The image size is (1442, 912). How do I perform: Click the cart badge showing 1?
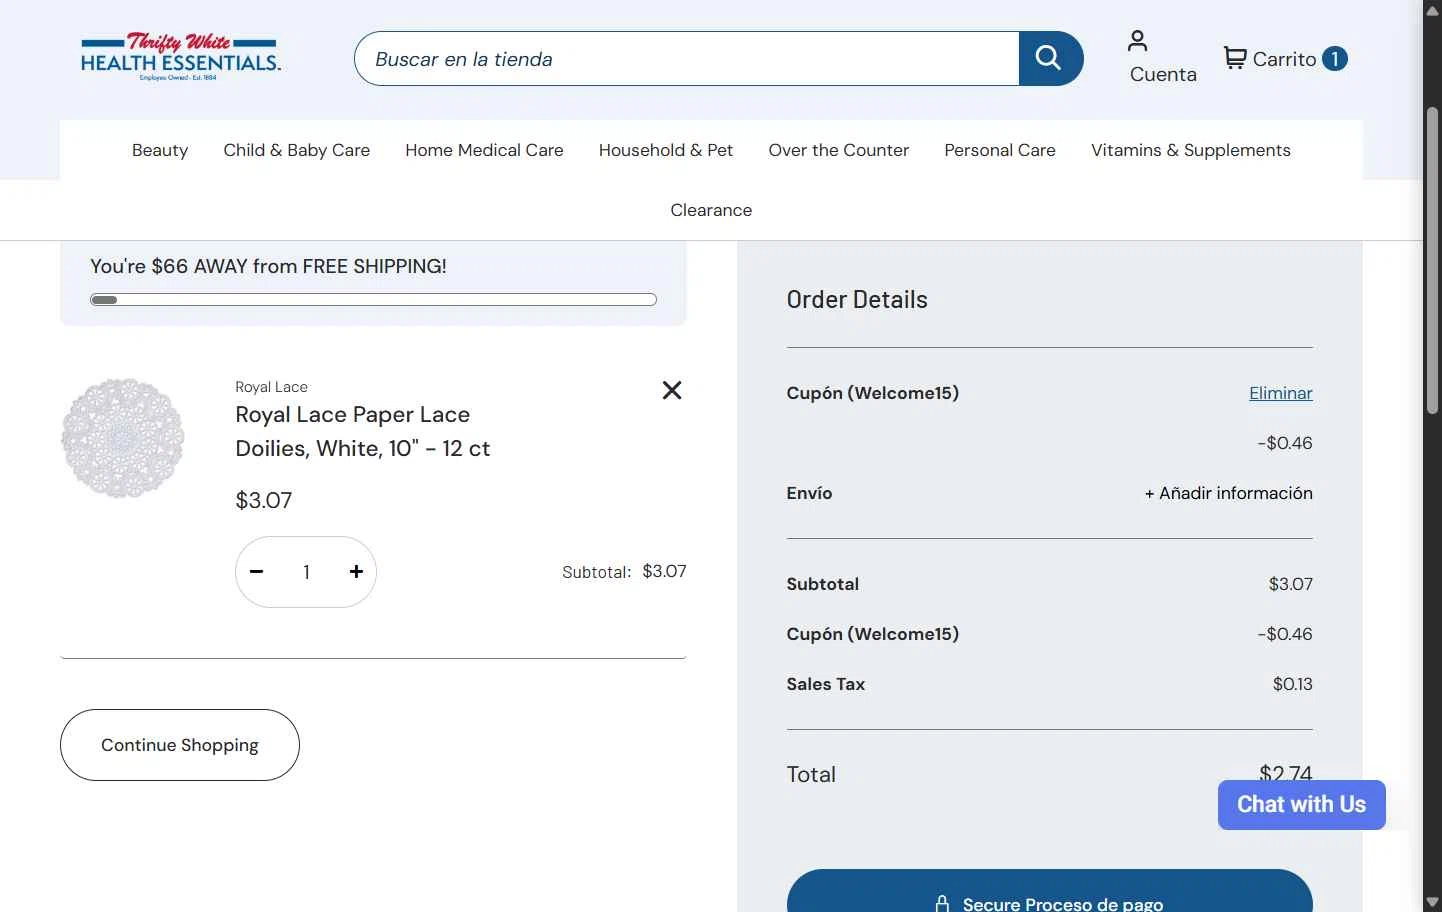pos(1335,59)
